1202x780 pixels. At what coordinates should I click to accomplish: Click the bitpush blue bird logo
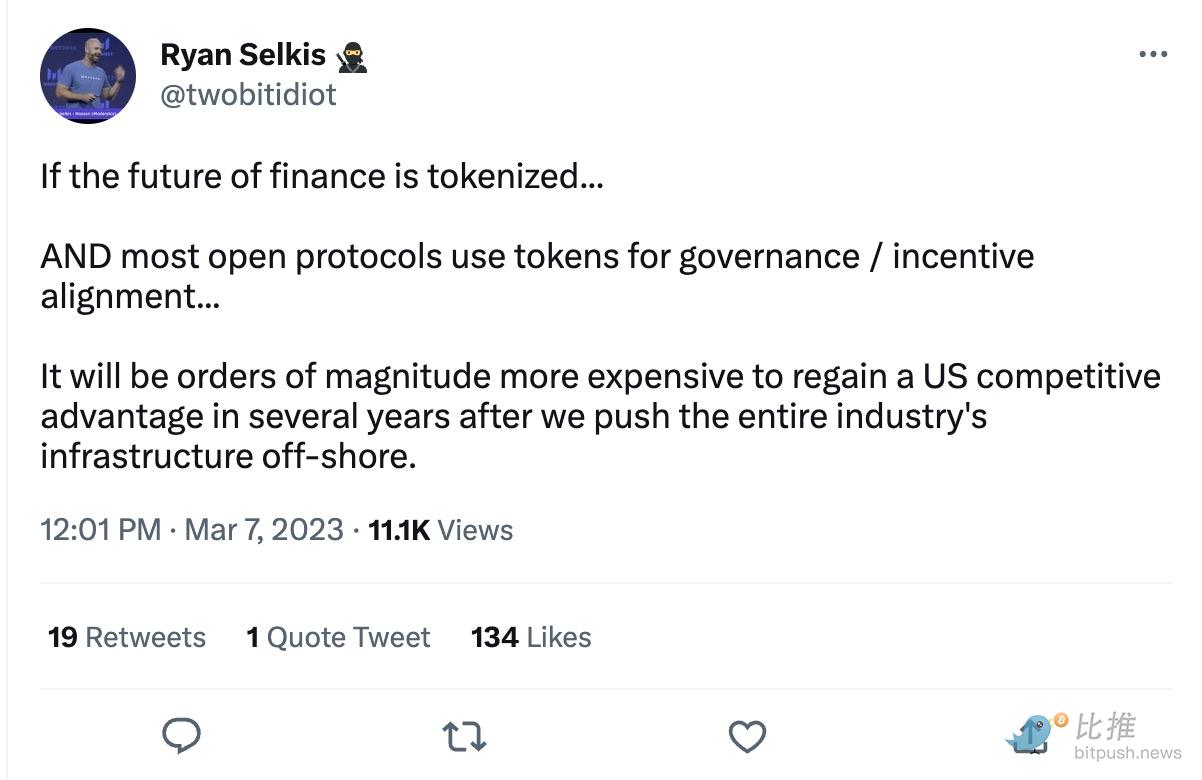(x=1030, y=734)
